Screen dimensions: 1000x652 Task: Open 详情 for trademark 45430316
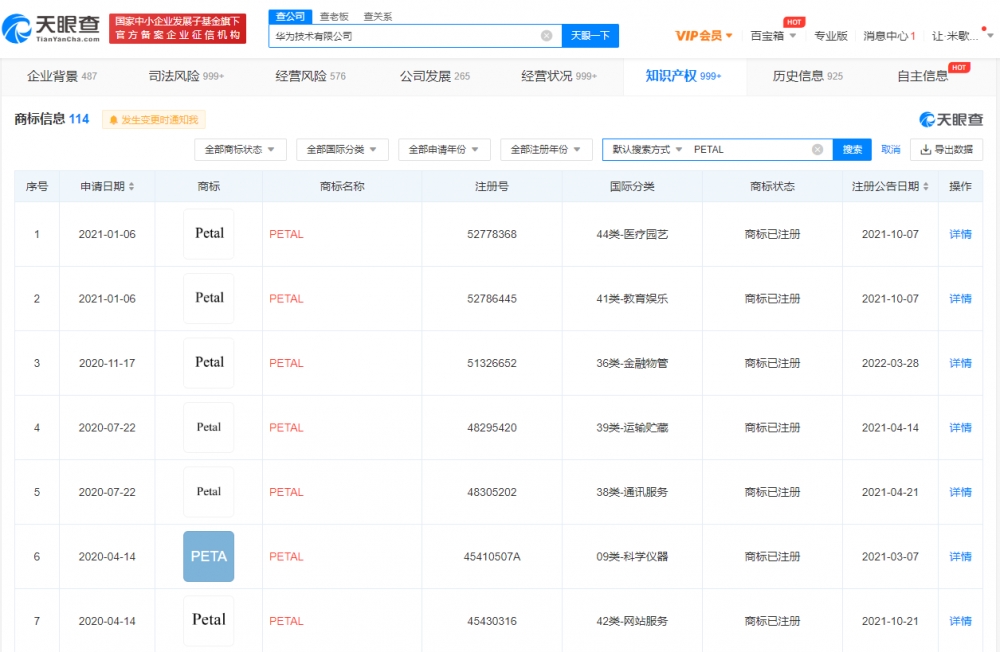pos(960,621)
